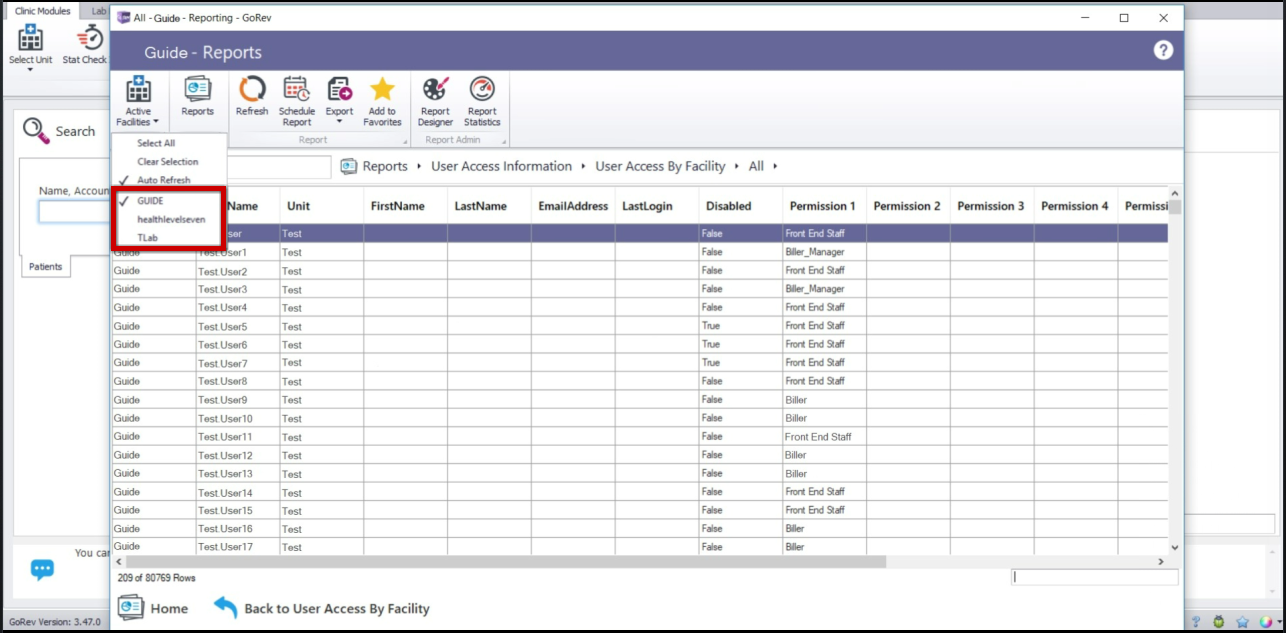
Task: Open the Report Admin group launcher
Action: click(x=503, y=142)
